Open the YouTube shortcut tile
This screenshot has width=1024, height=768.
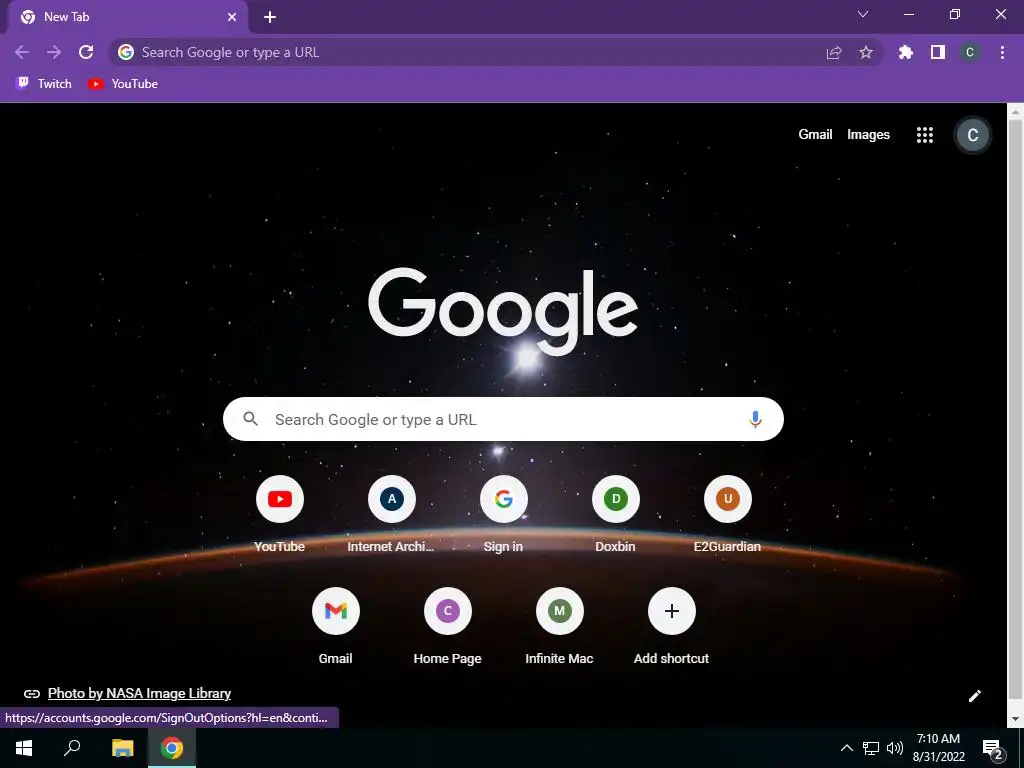tap(280, 515)
